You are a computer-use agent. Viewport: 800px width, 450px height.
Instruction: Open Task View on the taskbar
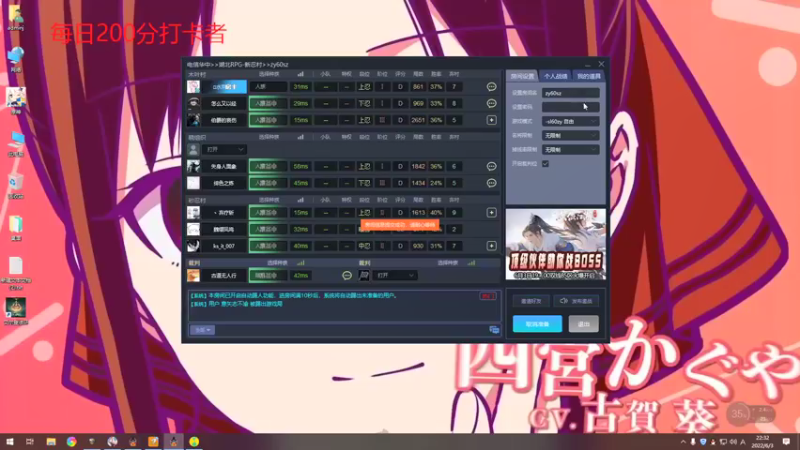coord(30,441)
